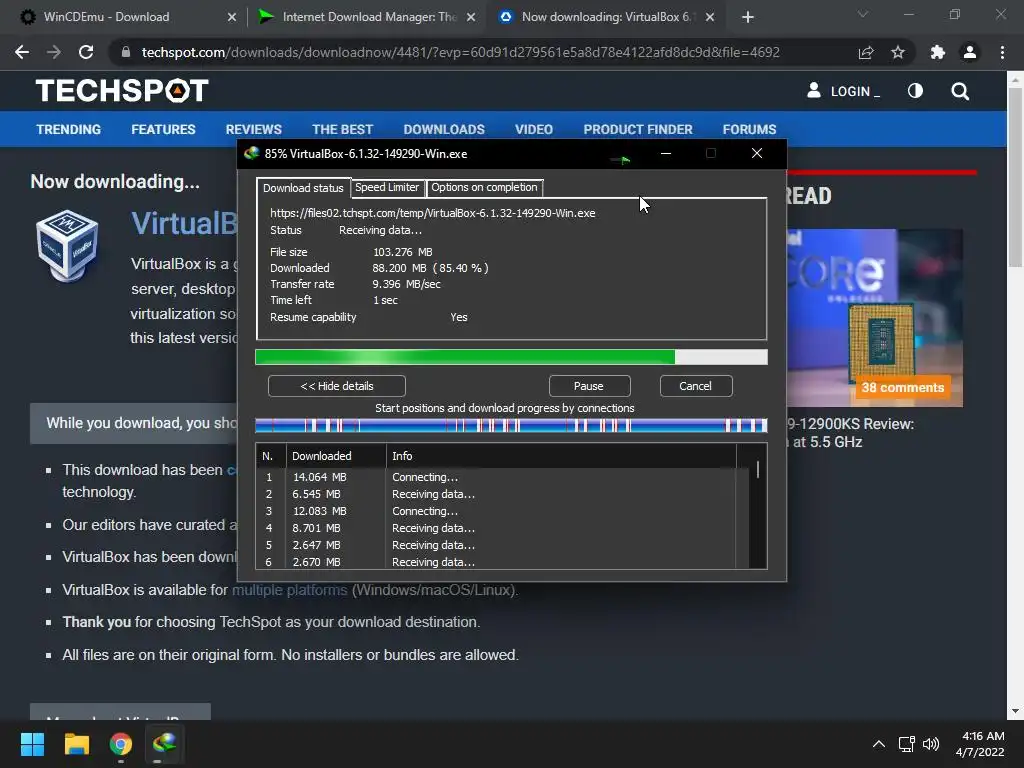Open the tab search chevron in Chrome
The image size is (1024, 768).
pyautogui.click(x=863, y=14)
